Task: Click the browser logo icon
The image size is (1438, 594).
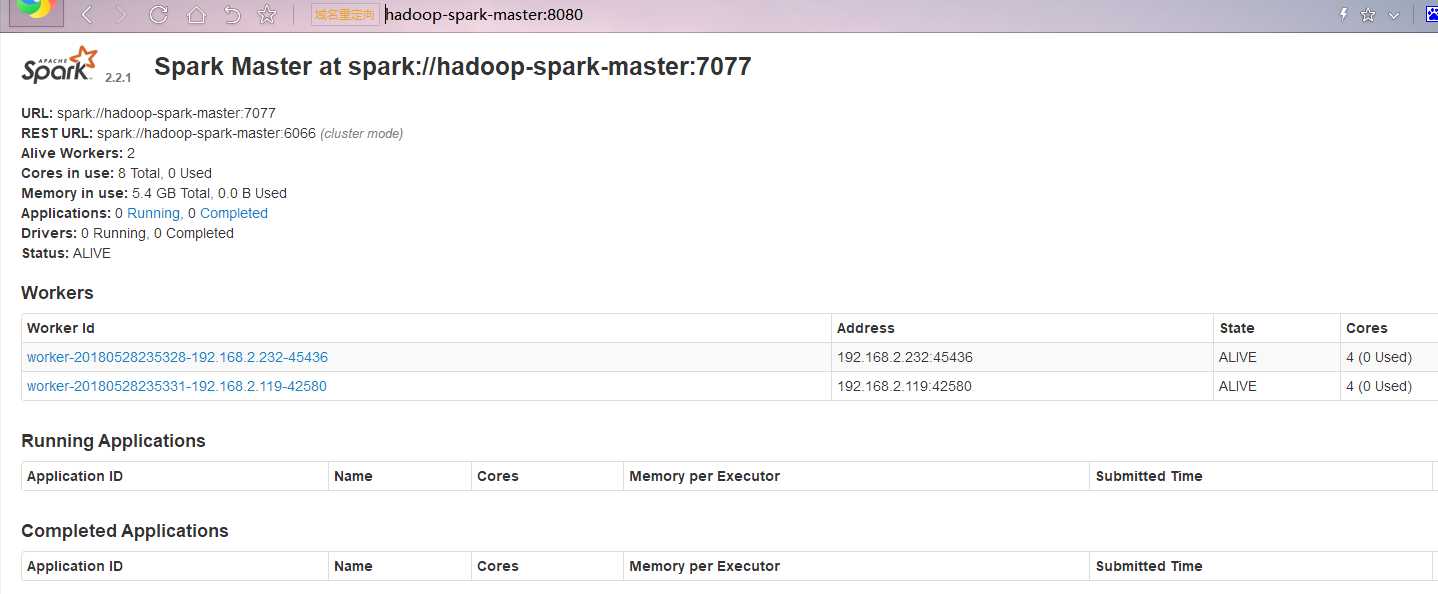Action: [x=37, y=11]
